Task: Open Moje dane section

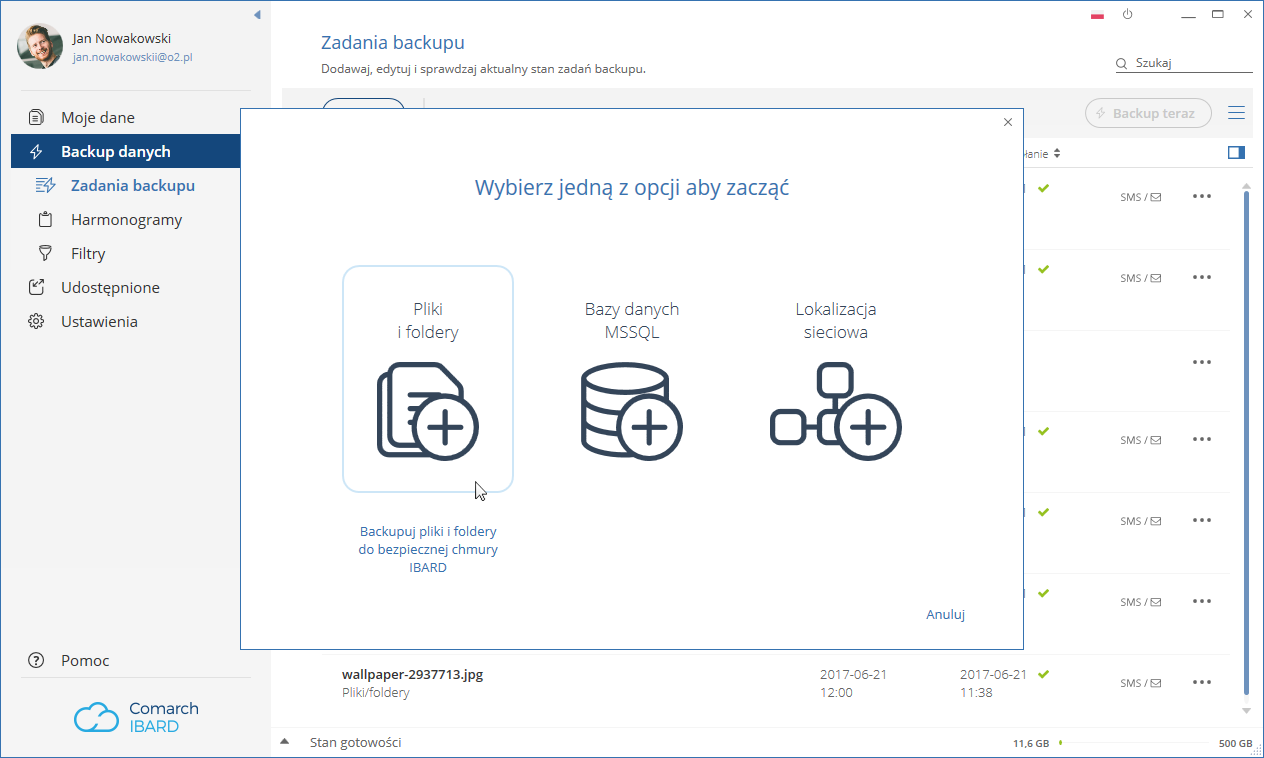Action: click(x=97, y=117)
